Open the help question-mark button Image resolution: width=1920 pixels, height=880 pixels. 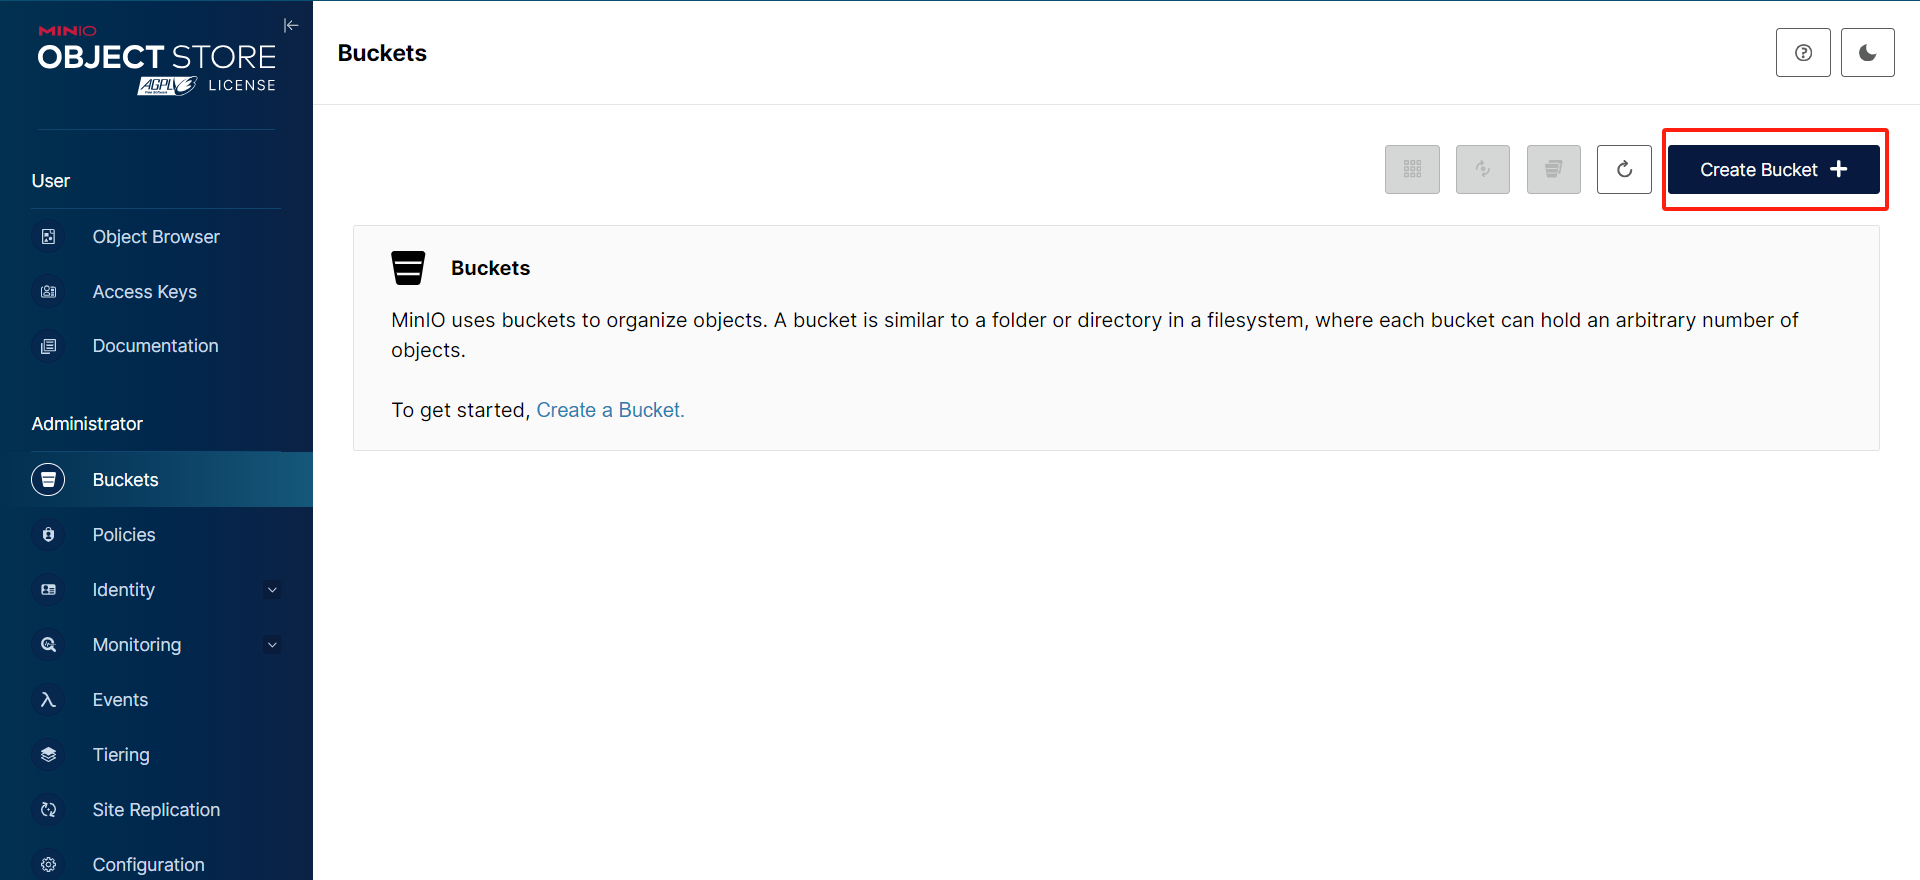[1803, 53]
